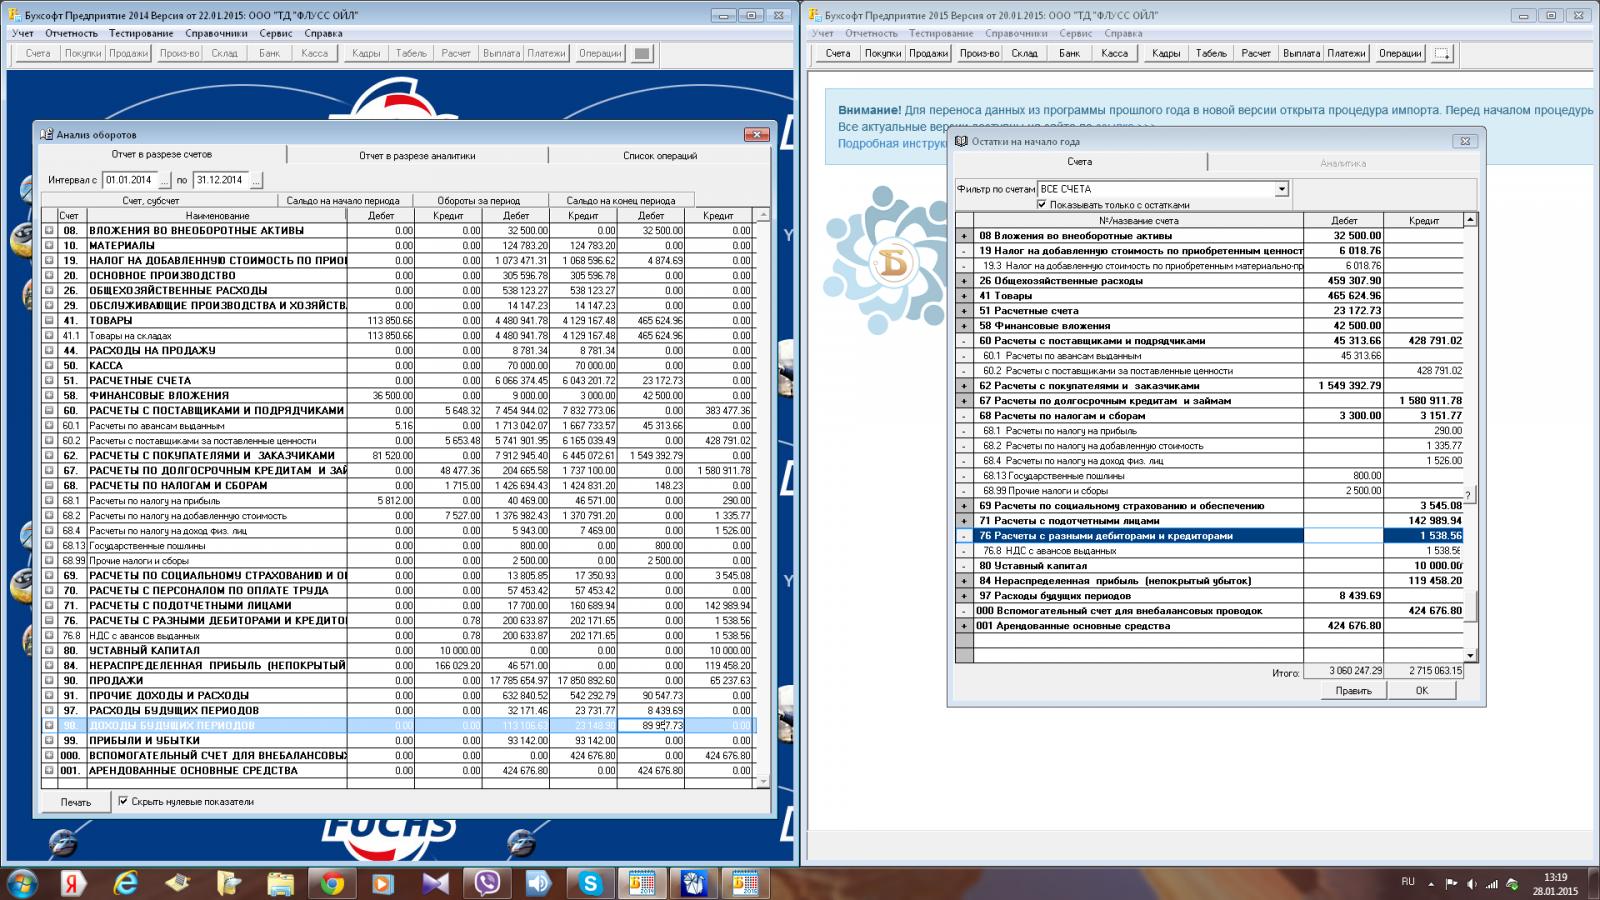This screenshot has width=1600, height=900.
Task: Open the Visual Studio taskbar icon
Action: point(435,883)
